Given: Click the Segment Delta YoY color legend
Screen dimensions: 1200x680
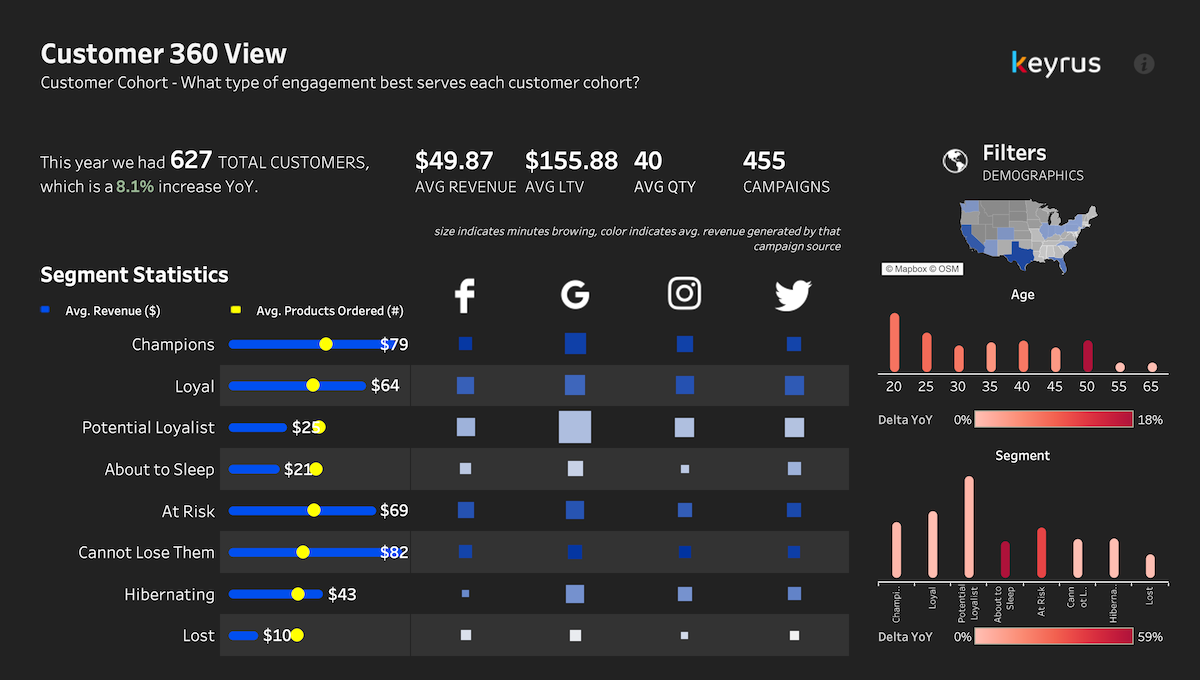Looking at the screenshot, I should [1053, 636].
